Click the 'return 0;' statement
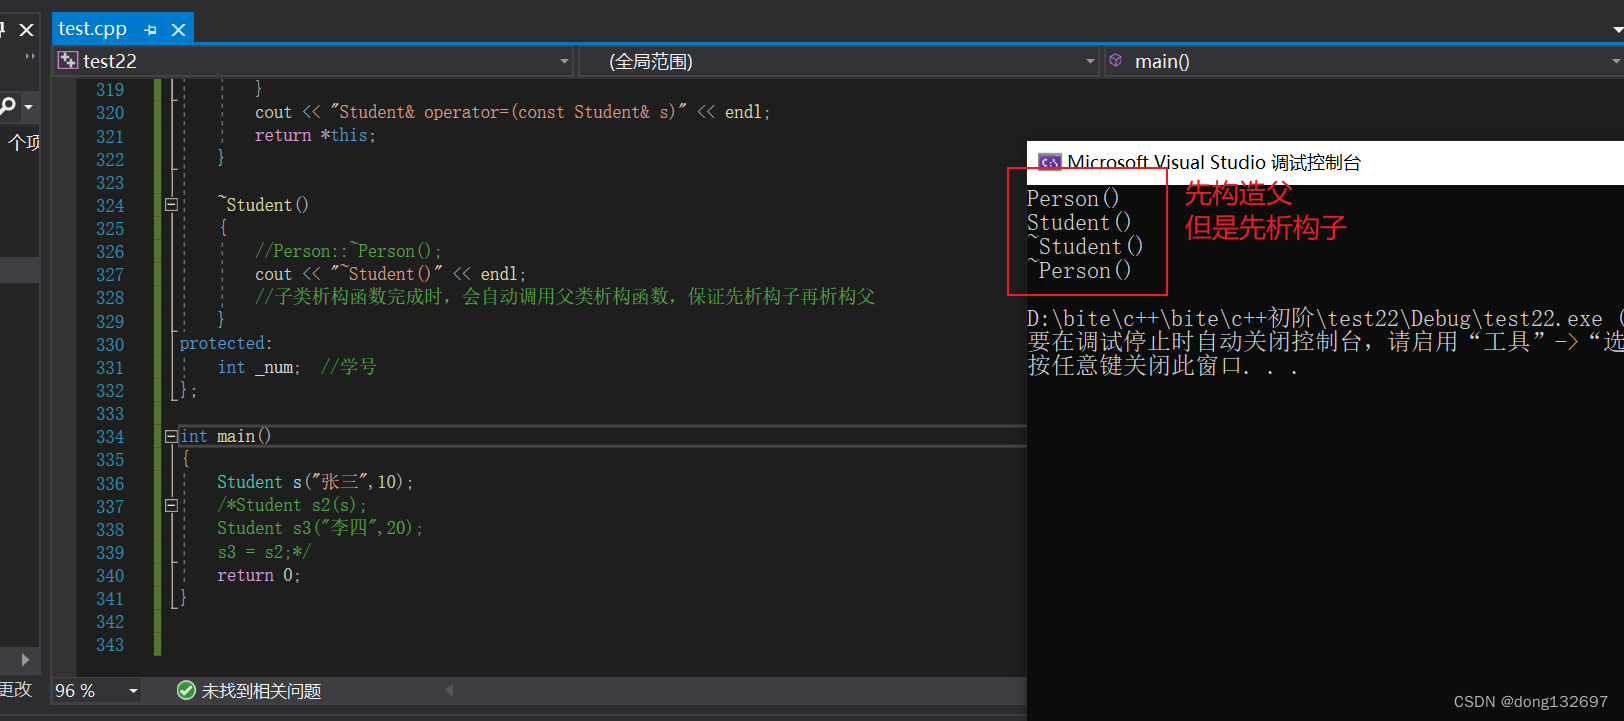This screenshot has width=1624, height=721. (x=259, y=575)
